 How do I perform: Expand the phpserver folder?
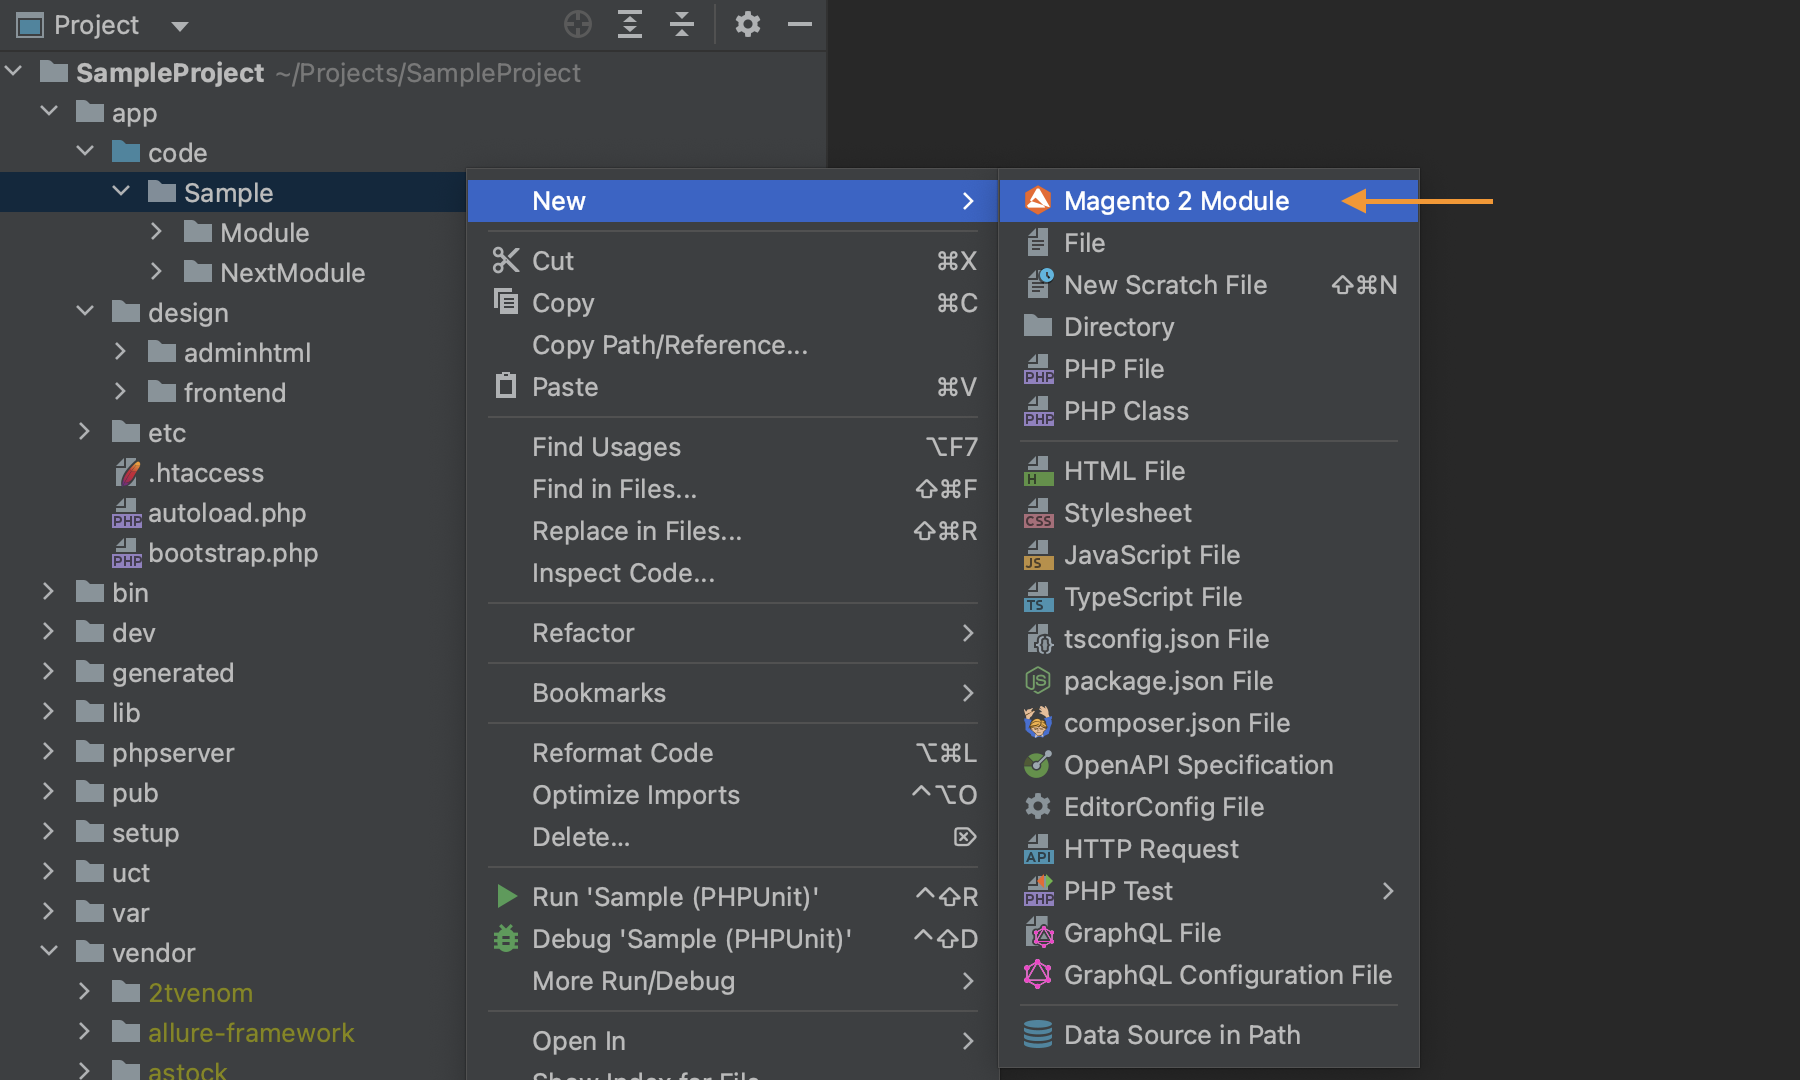49,752
